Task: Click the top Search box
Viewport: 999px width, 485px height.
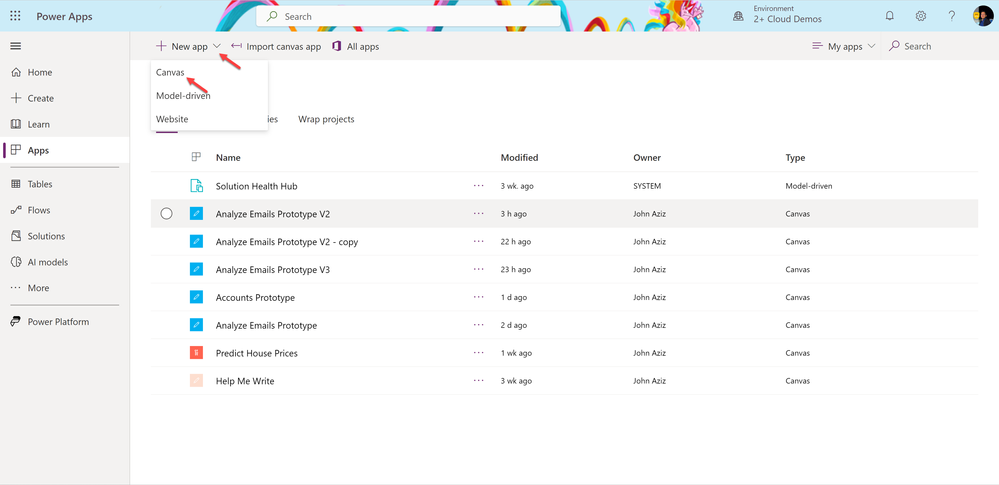Action: pyautogui.click(x=408, y=17)
